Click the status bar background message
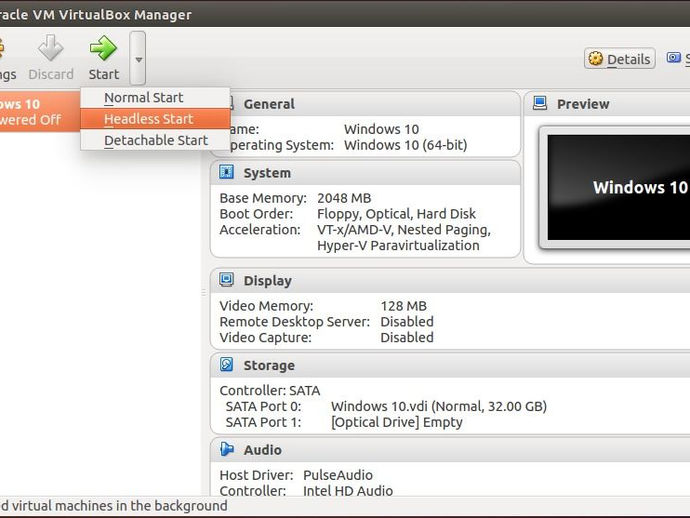The height and width of the screenshot is (518, 690). [114, 506]
